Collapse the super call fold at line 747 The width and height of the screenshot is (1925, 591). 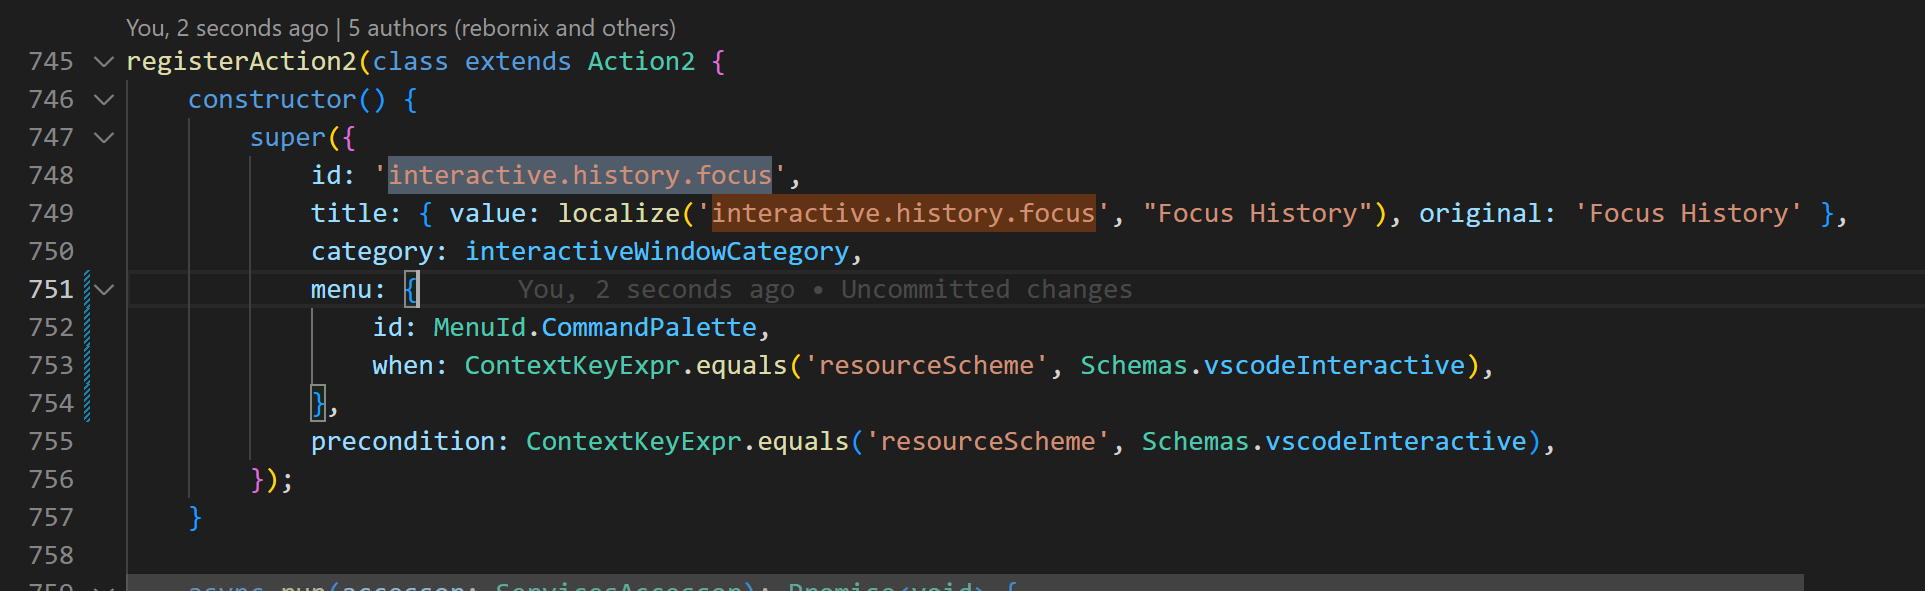(x=104, y=138)
